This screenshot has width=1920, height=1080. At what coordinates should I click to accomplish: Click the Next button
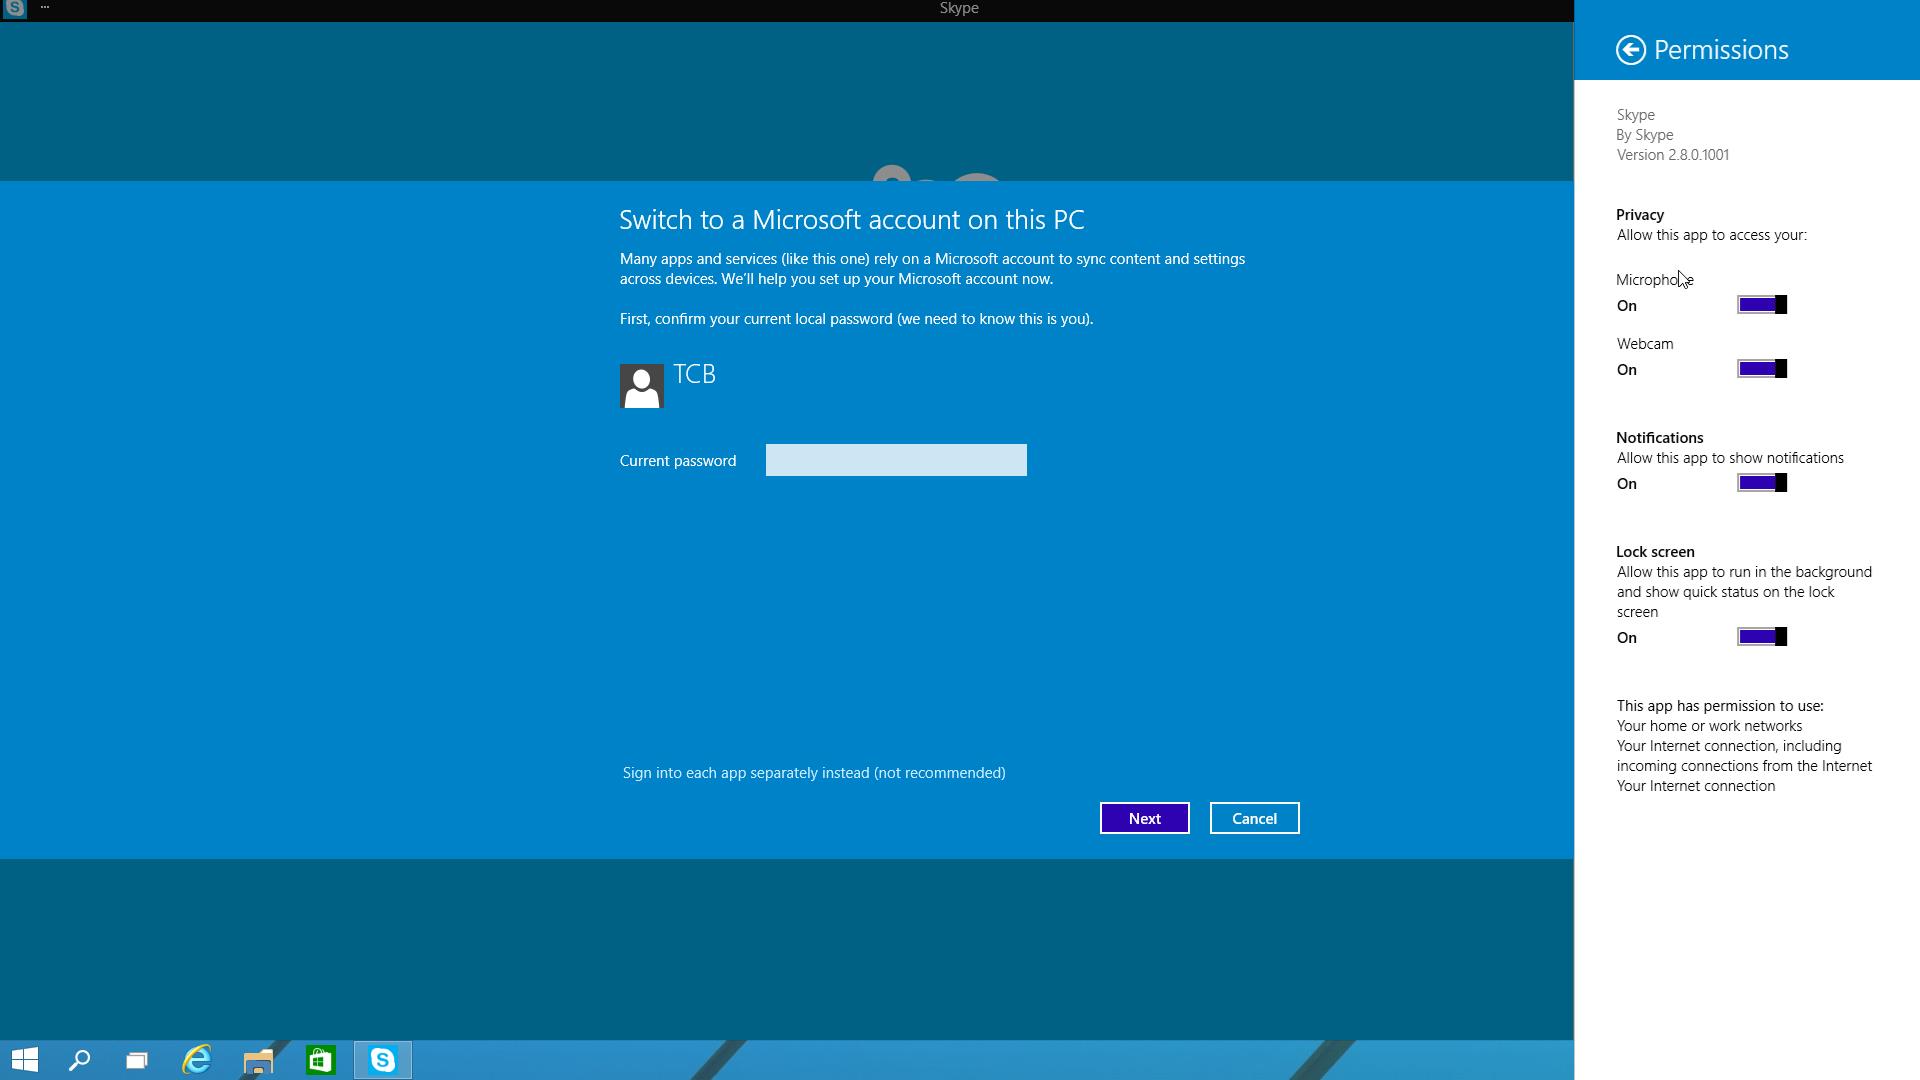point(1145,818)
